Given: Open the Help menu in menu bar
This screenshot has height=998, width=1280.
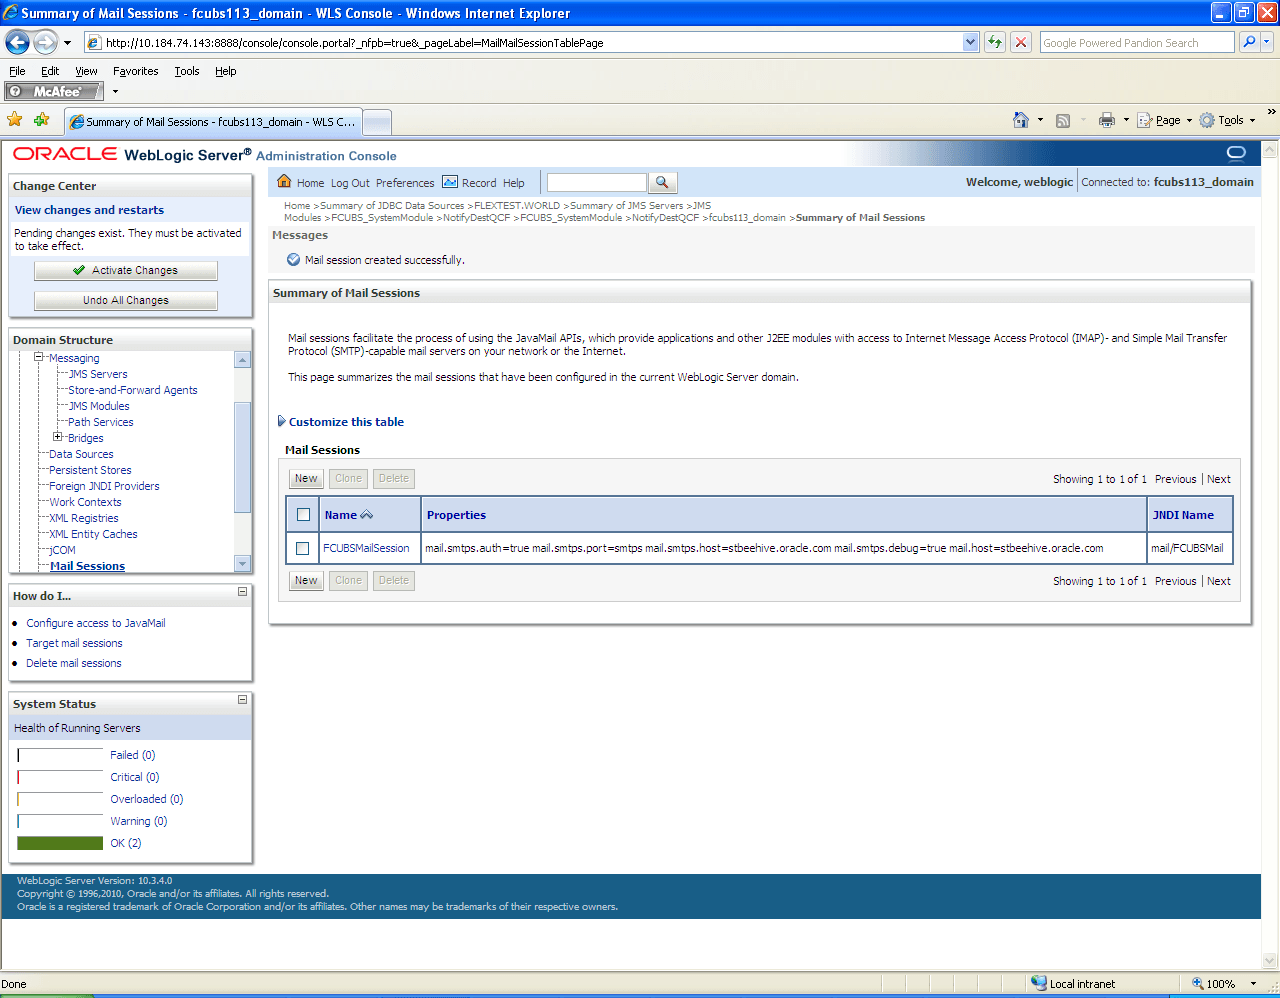Looking at the screenshot, I should click(x=226, y=71).
